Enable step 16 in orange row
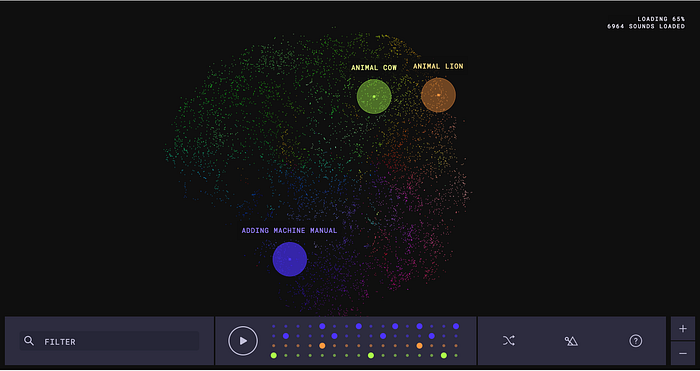Viewport: 700px width, 371px height. (x=456, y=346)
